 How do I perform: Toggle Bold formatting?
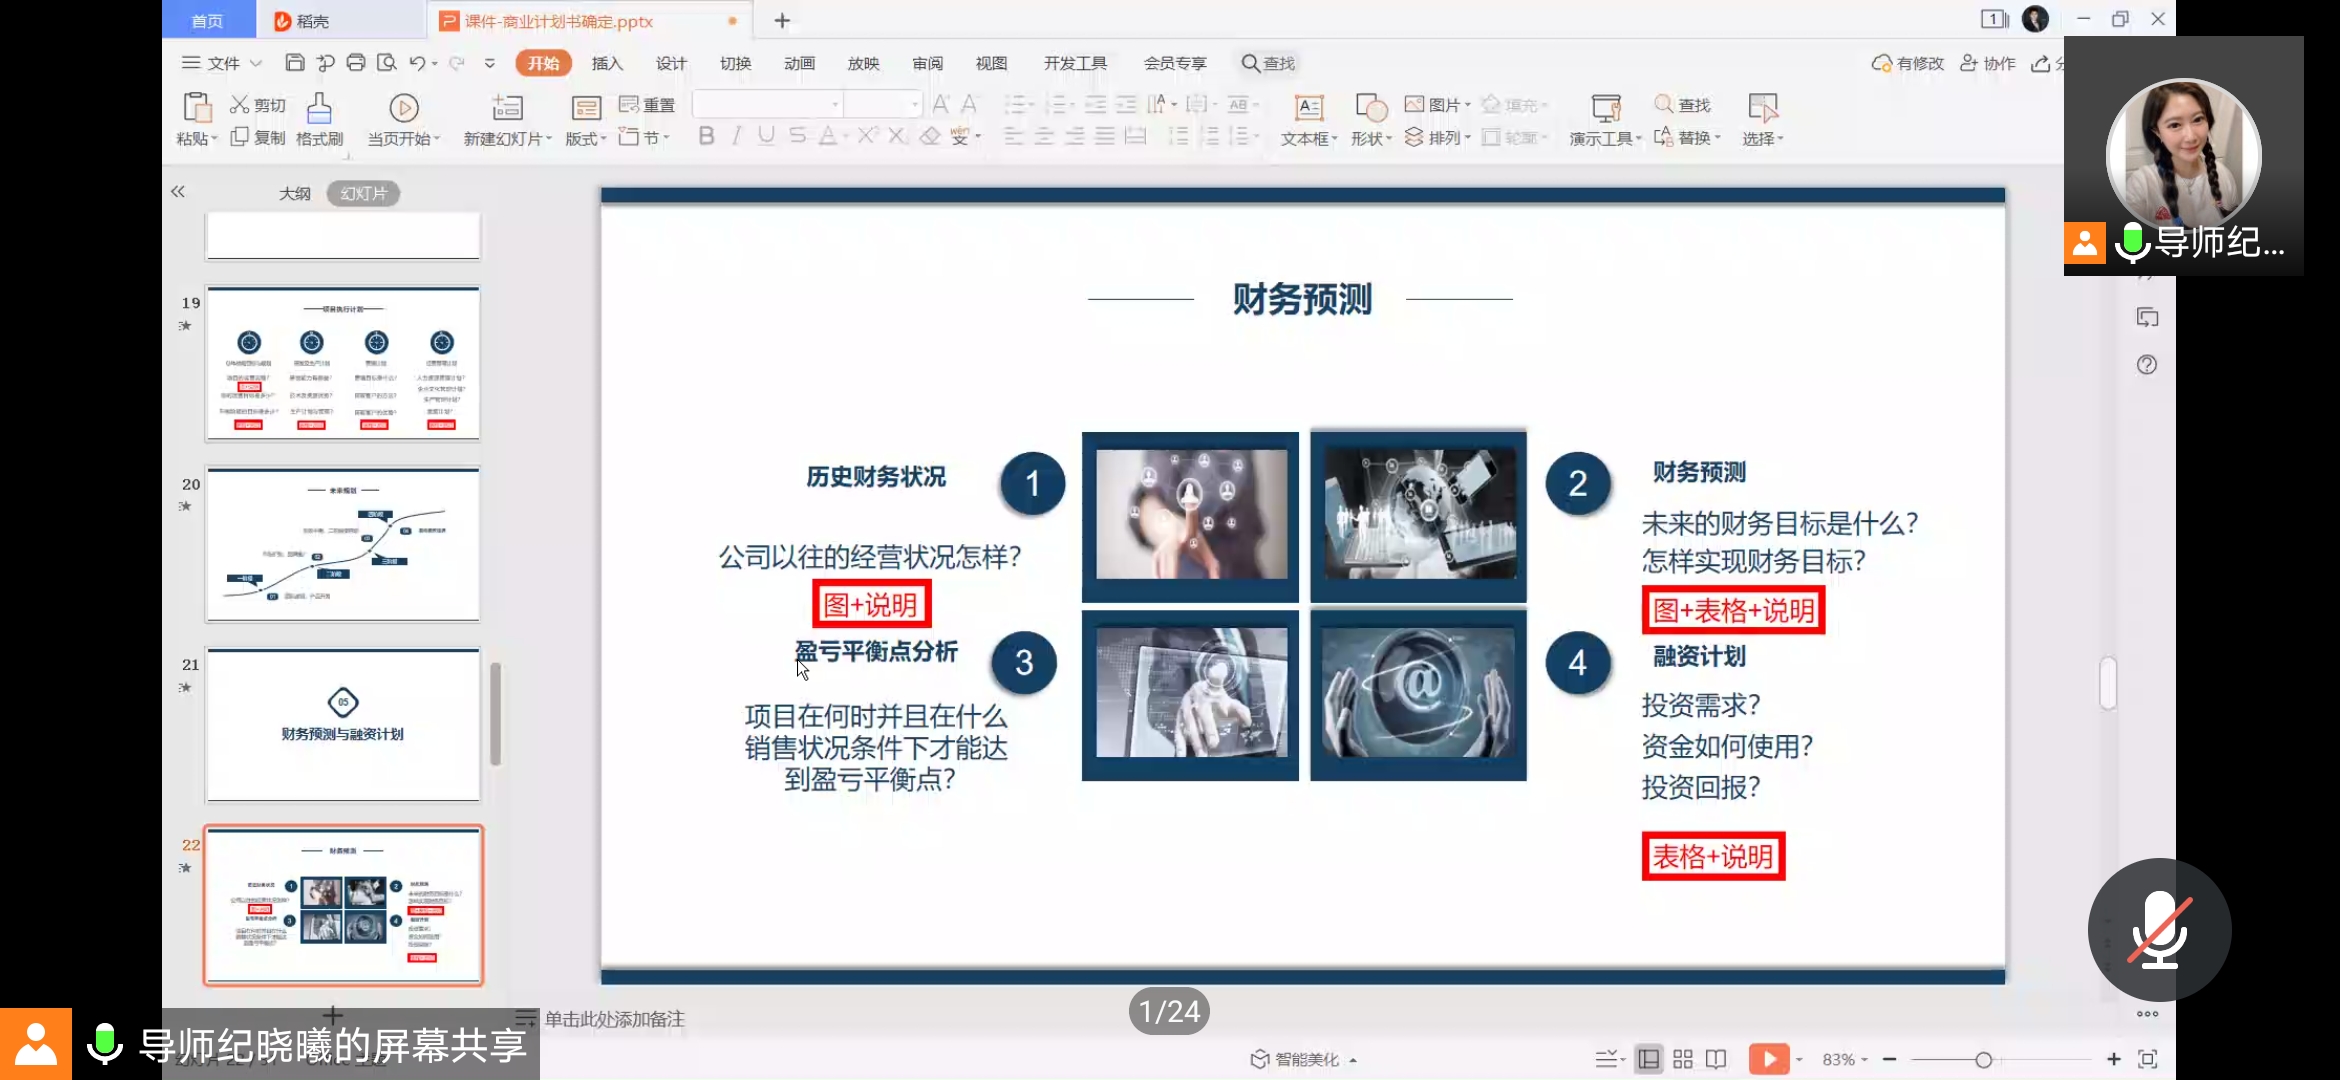click(706, 136)
